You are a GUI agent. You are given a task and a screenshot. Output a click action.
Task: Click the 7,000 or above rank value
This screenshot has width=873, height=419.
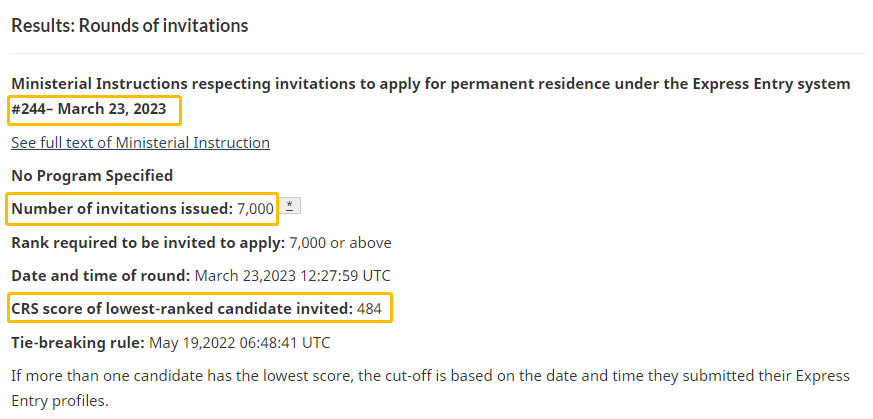coord(340,242)
